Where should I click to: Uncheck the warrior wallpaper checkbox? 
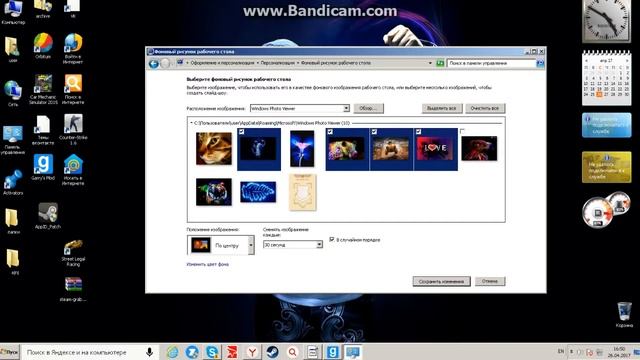coord(374,131)
